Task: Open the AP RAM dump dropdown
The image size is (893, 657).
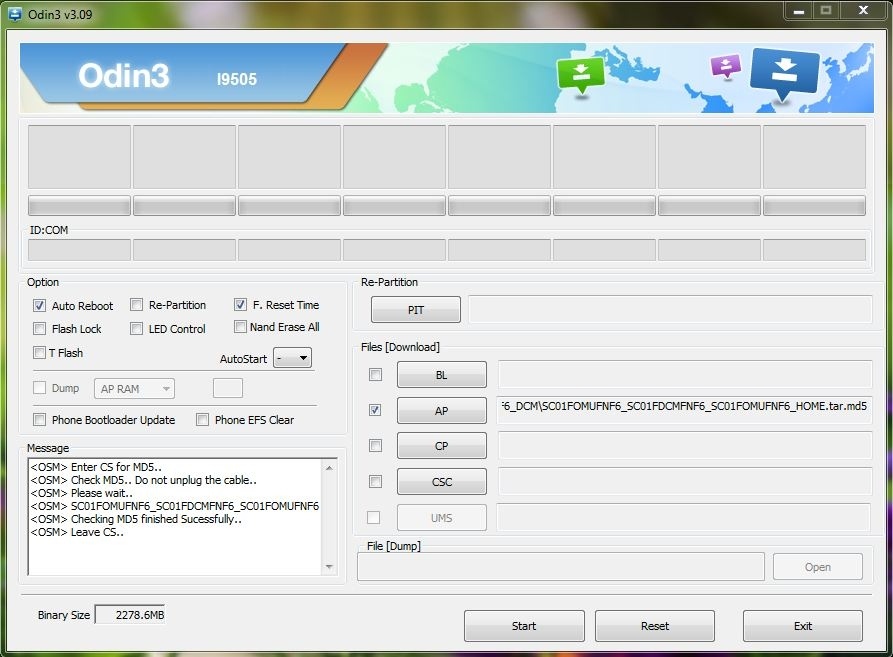Action: (x=134, y=389)
